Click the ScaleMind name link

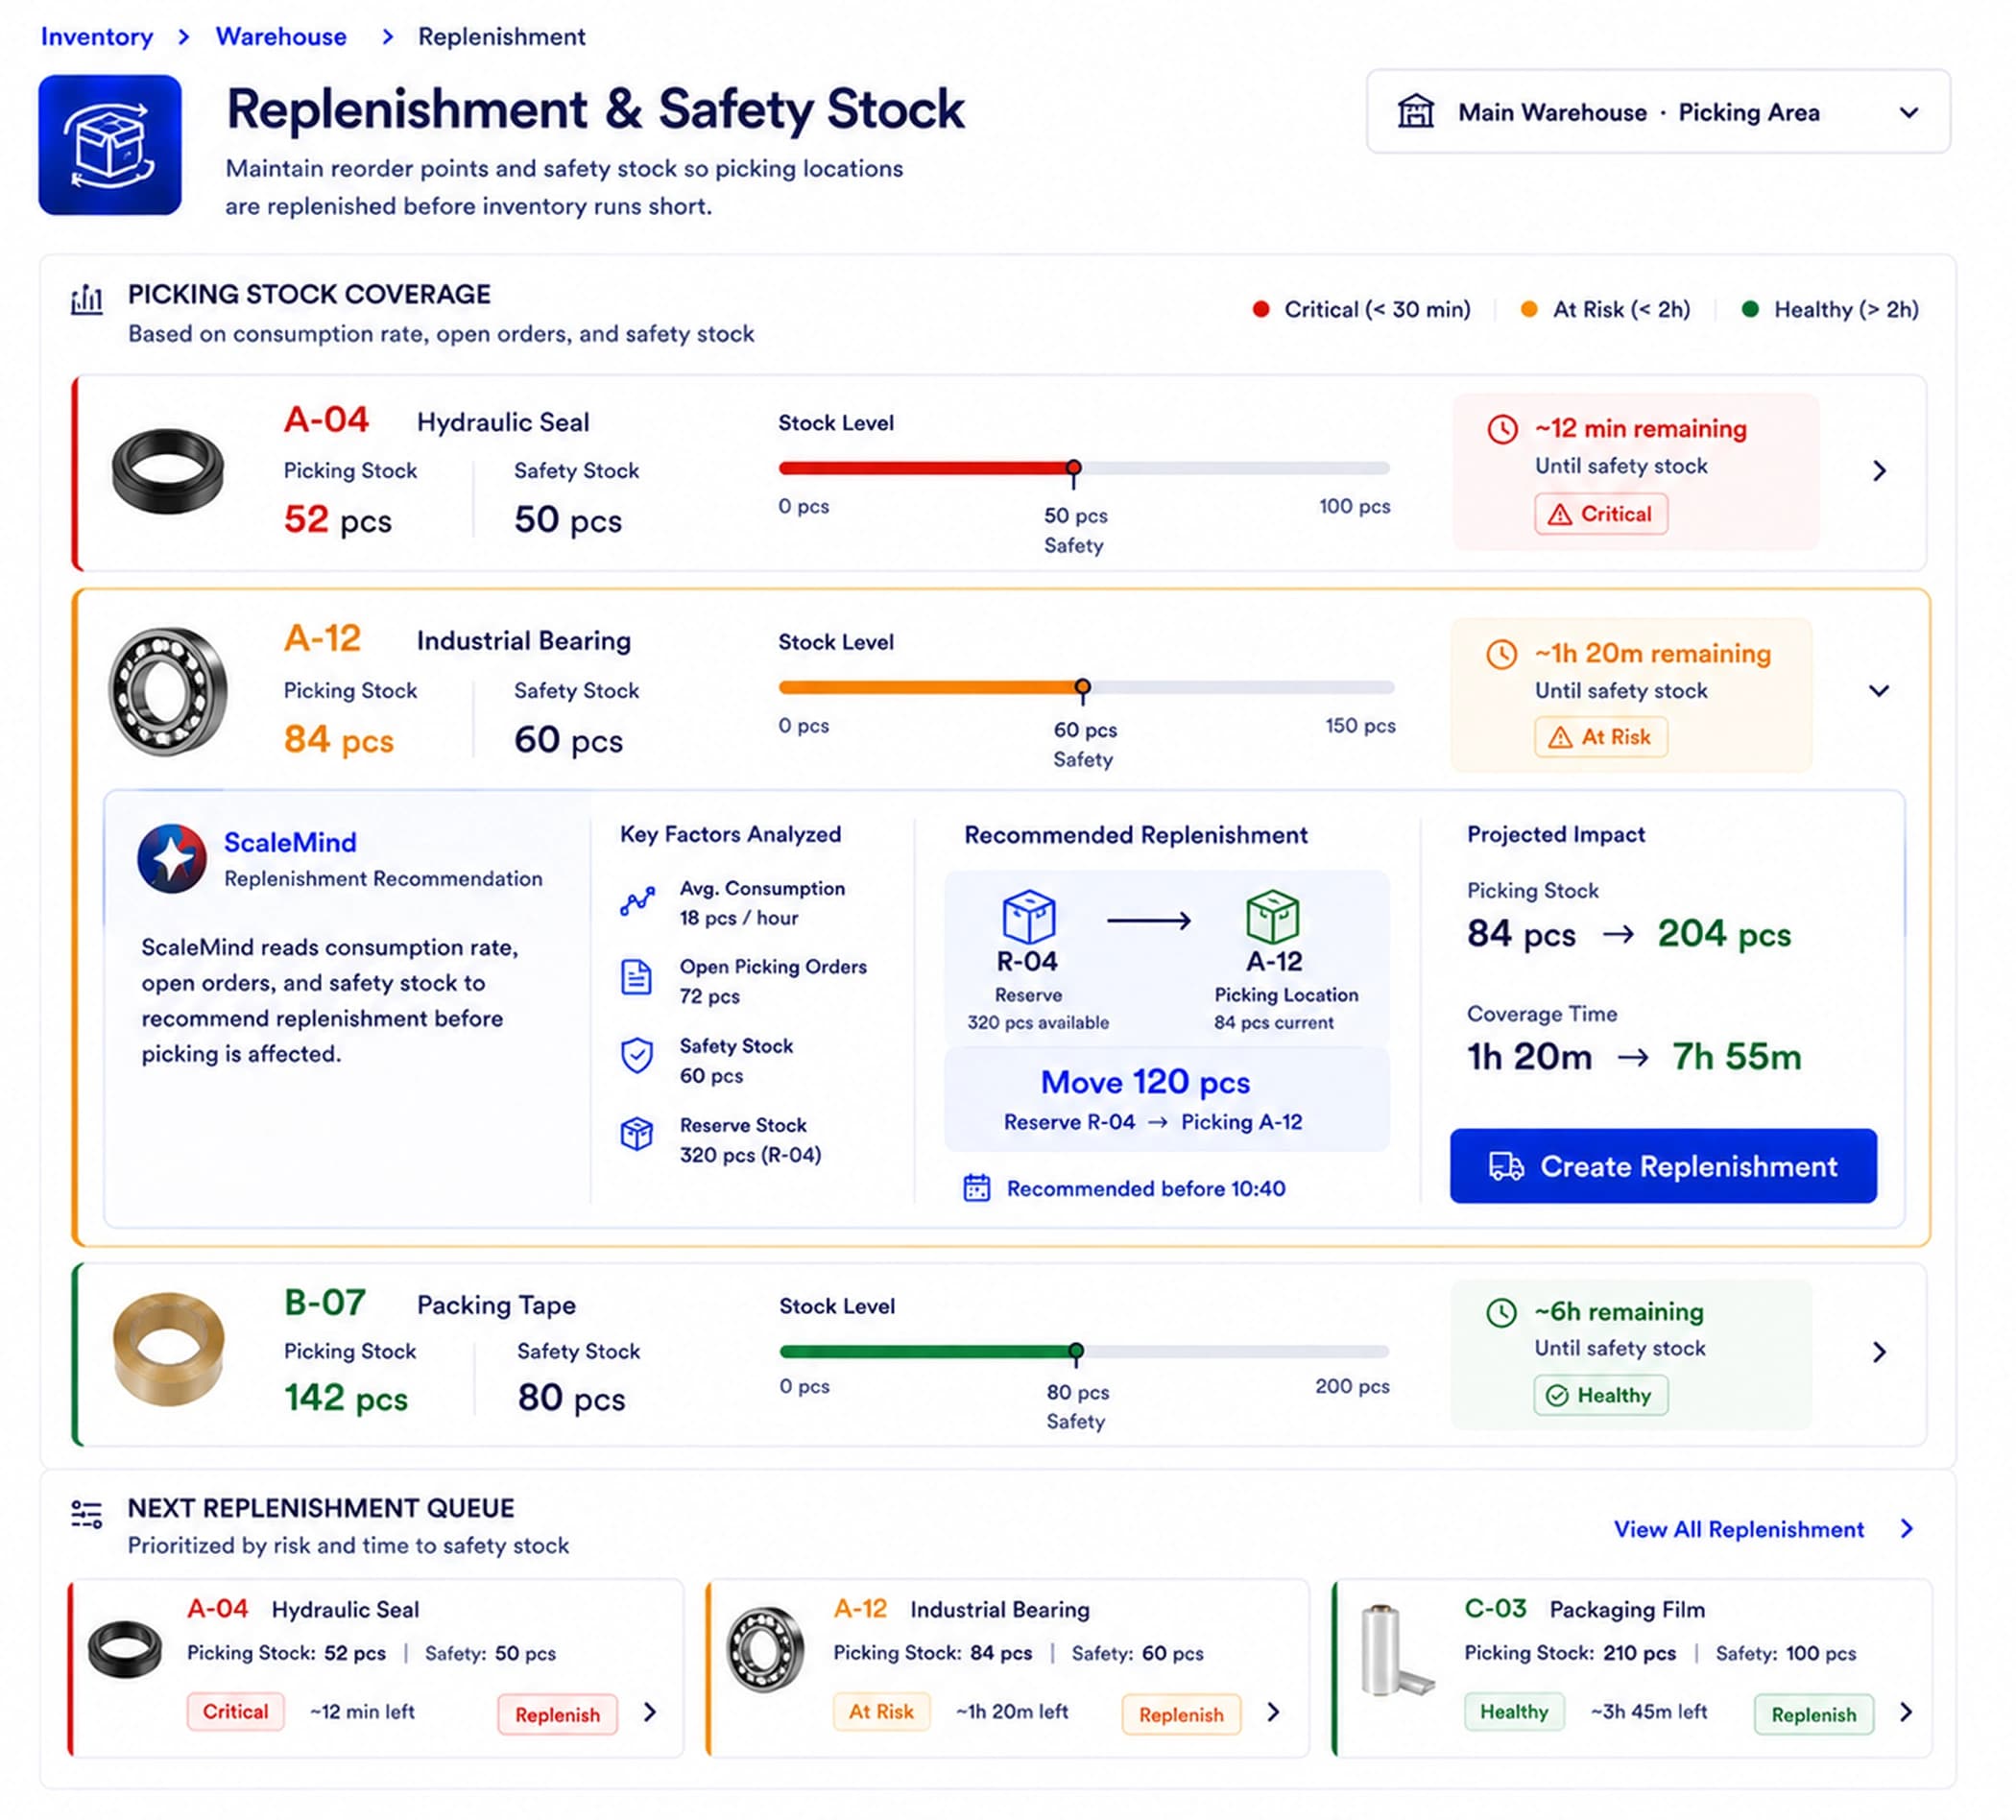point(290,842)
